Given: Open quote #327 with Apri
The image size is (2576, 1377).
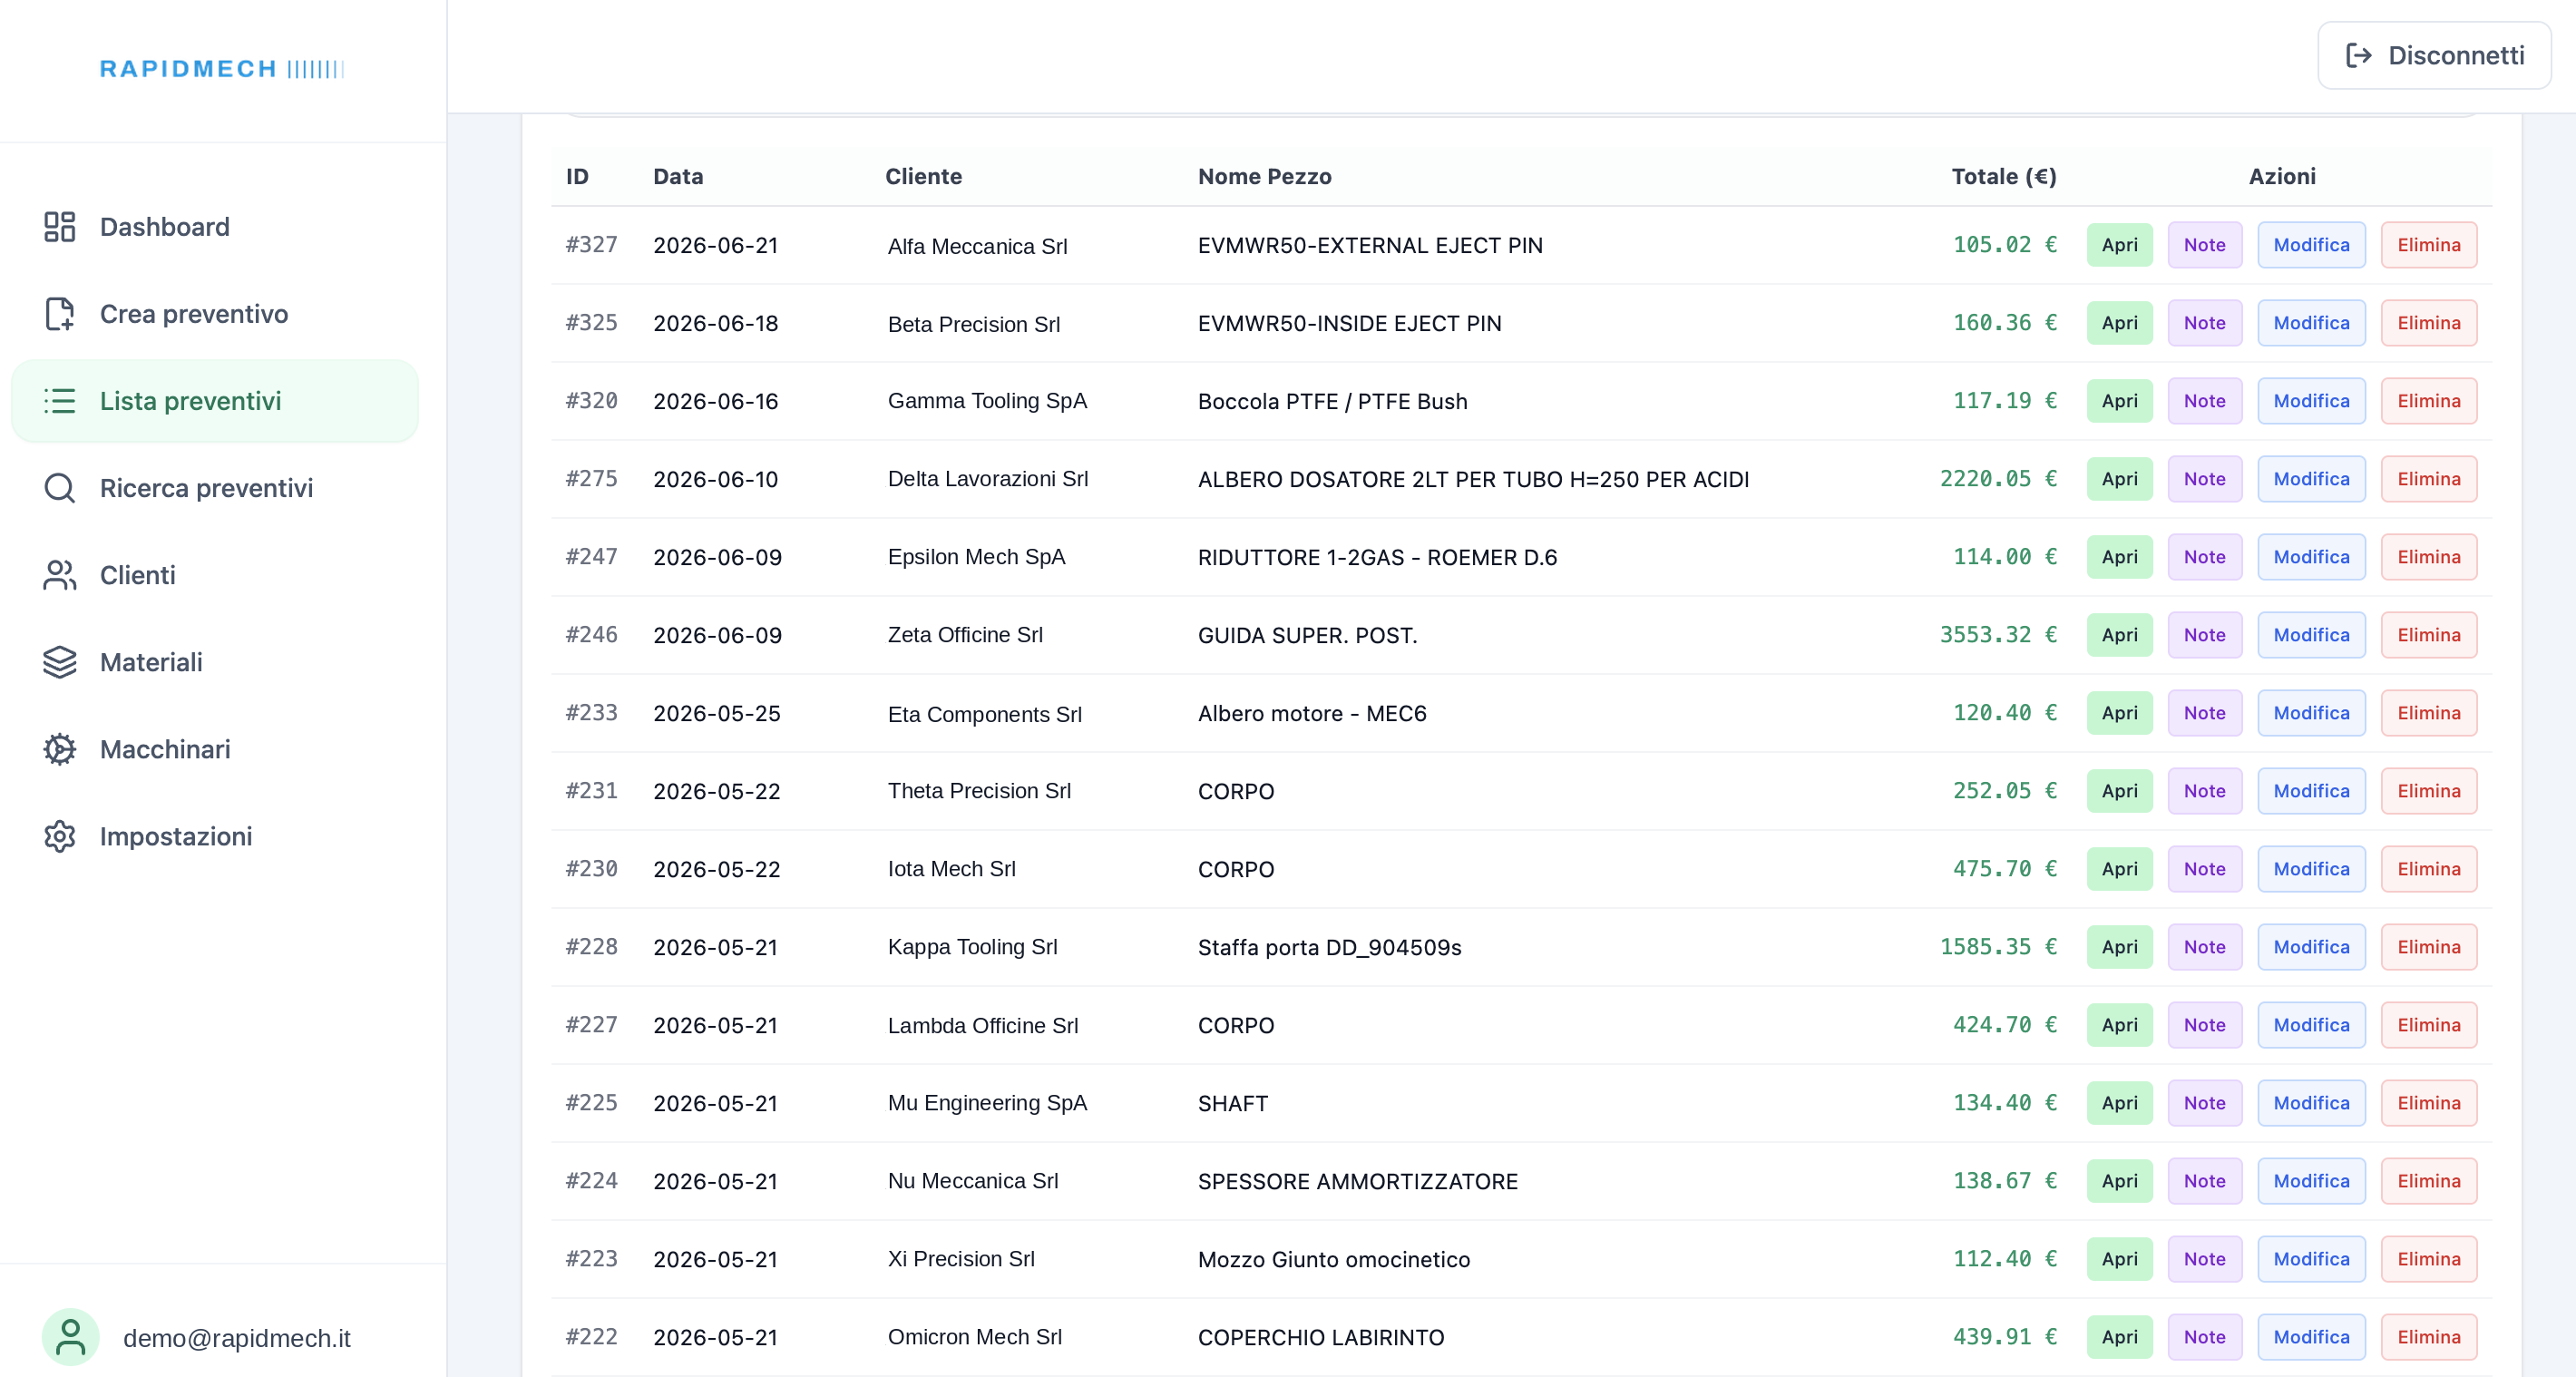Looking at the screenshot, I should pos(2119,245).
